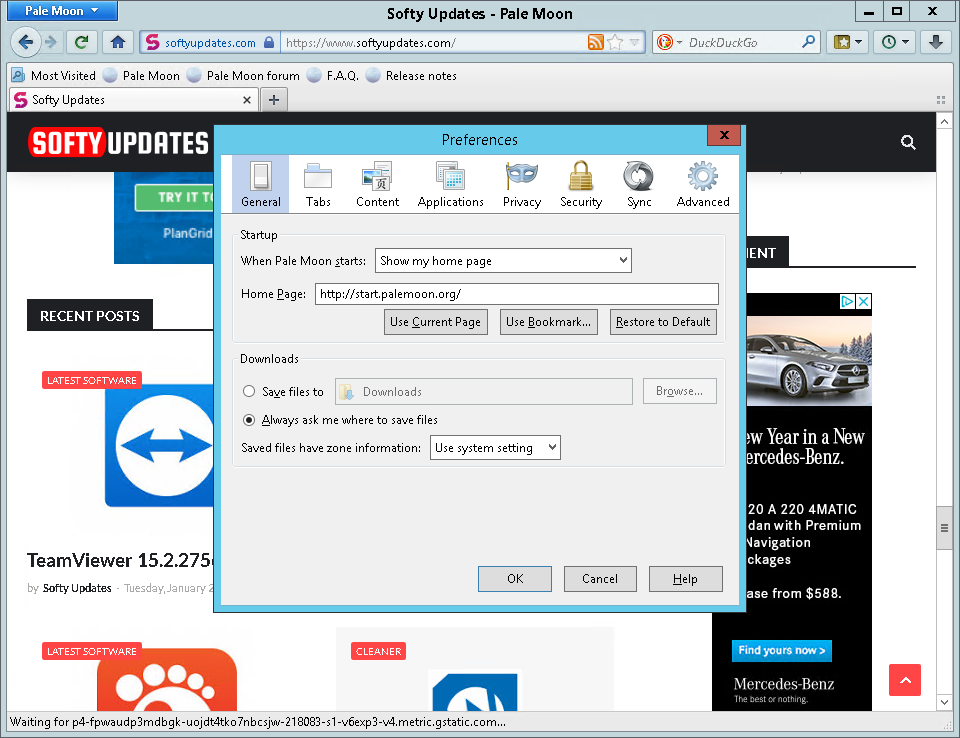Viewport: 960px width, 738px height.
Task: Open the Pale Moon bookmark
Action: point(141,75)
